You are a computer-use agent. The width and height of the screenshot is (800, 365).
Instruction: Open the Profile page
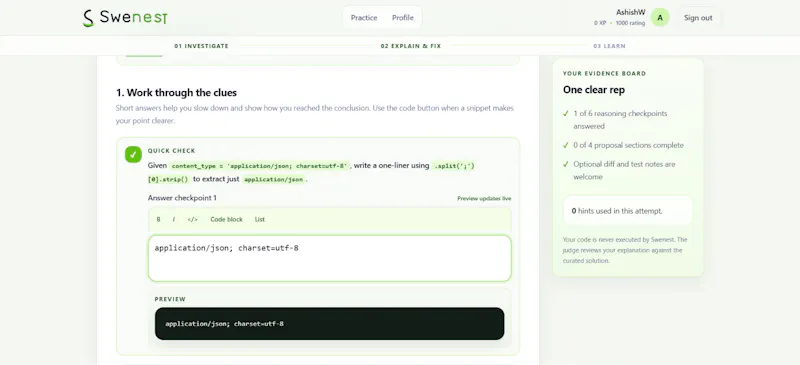coord(403,18)
